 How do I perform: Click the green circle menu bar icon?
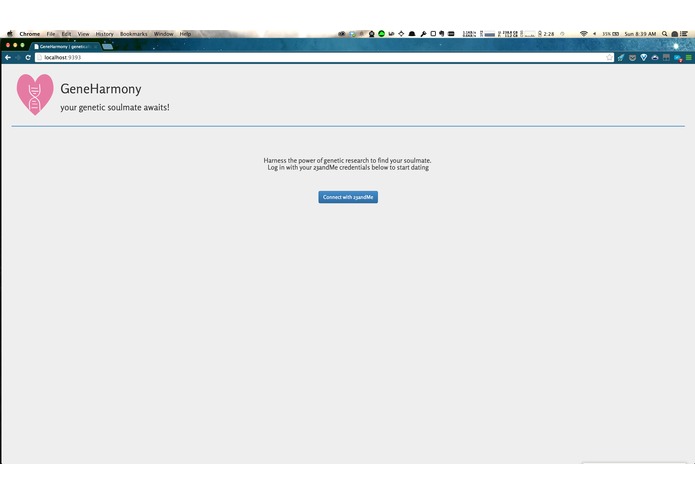tap(382, 34)
